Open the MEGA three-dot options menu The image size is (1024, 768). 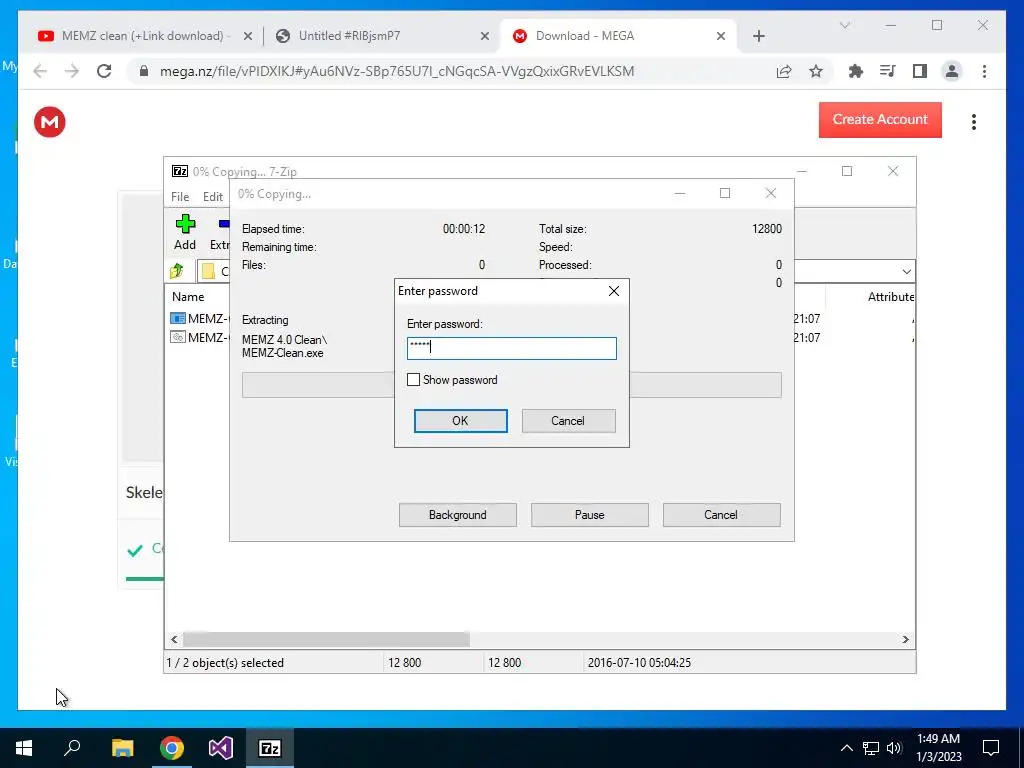(974, 122)
